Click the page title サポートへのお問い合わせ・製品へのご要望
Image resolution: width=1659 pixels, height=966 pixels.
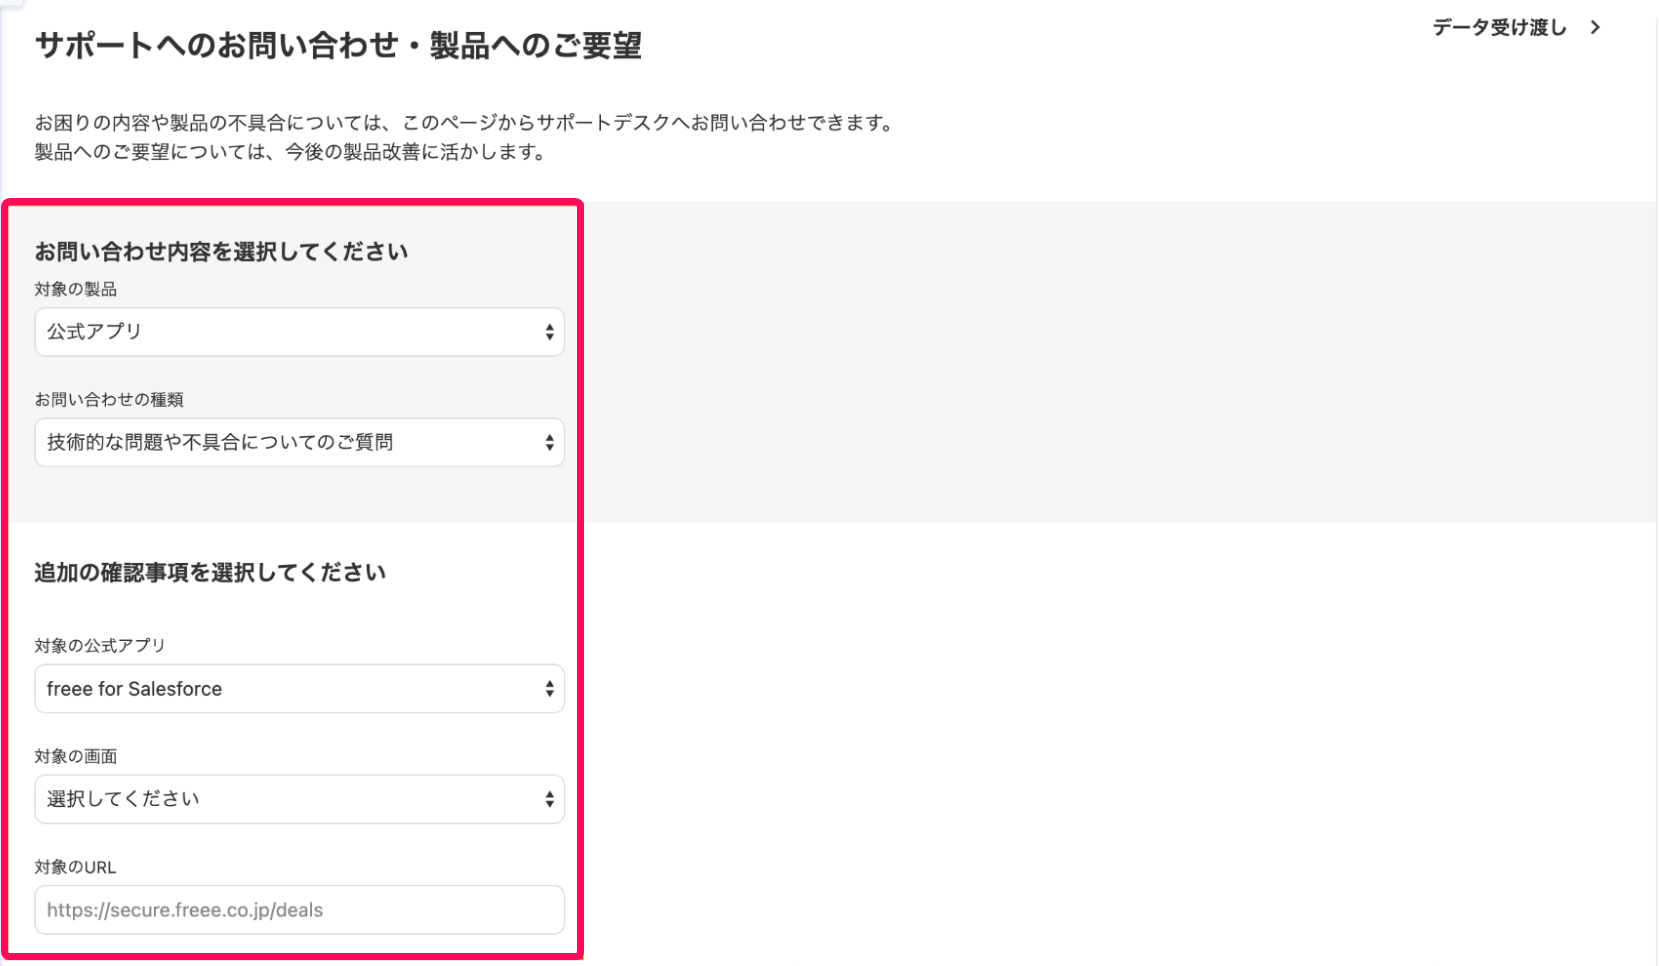click(340, 45)
